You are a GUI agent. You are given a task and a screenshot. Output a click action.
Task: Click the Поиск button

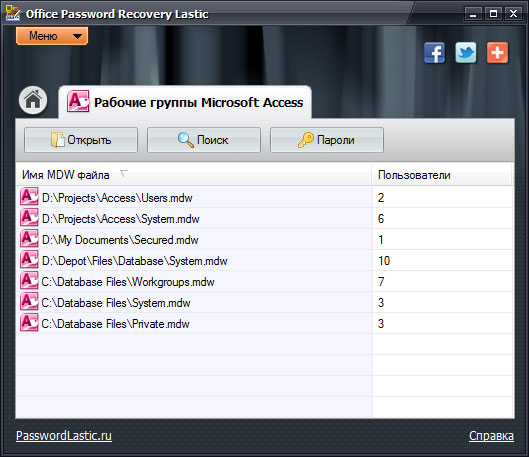[204, 140]
